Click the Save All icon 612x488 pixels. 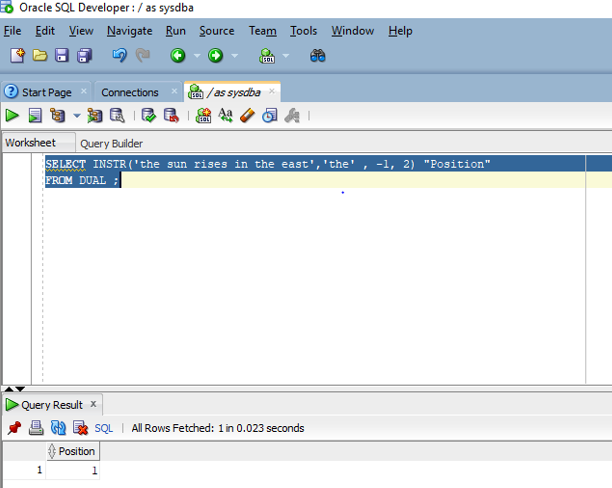coord(84,55)
